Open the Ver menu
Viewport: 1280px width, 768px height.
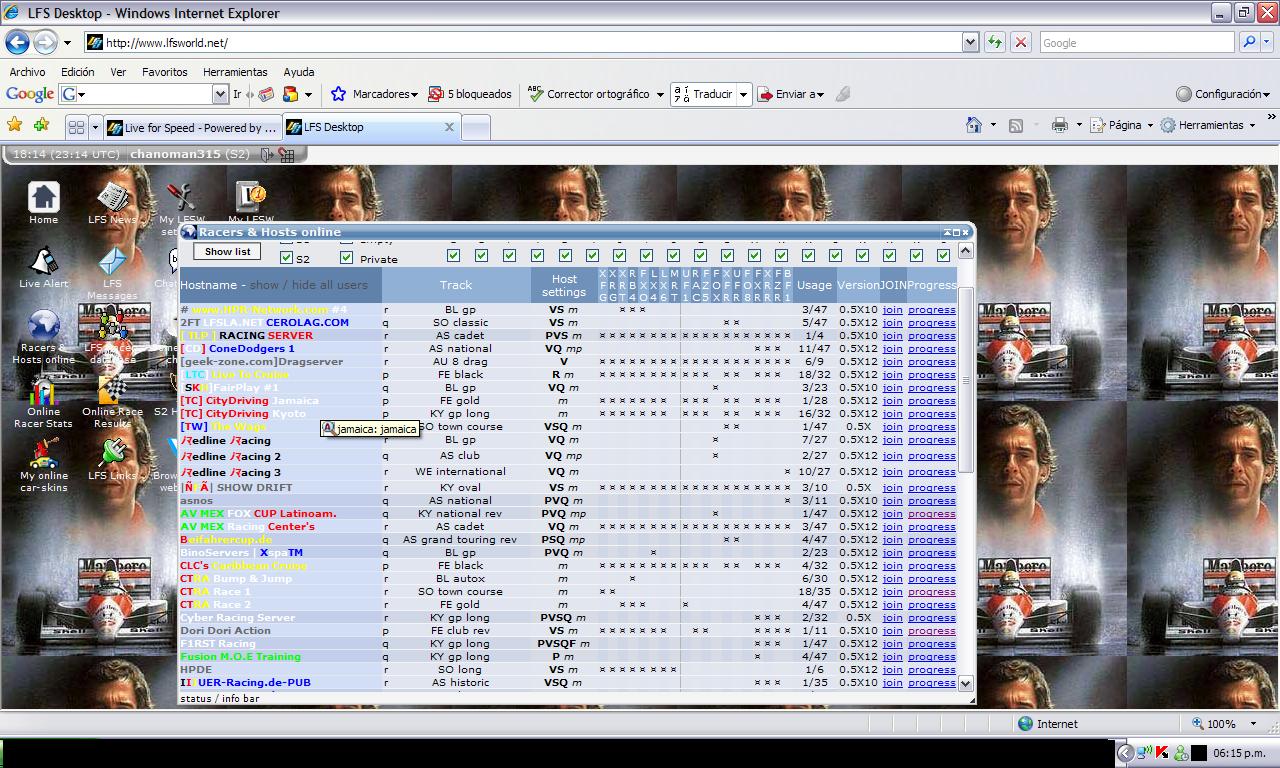pyautogui.click(x=118, y=72)
